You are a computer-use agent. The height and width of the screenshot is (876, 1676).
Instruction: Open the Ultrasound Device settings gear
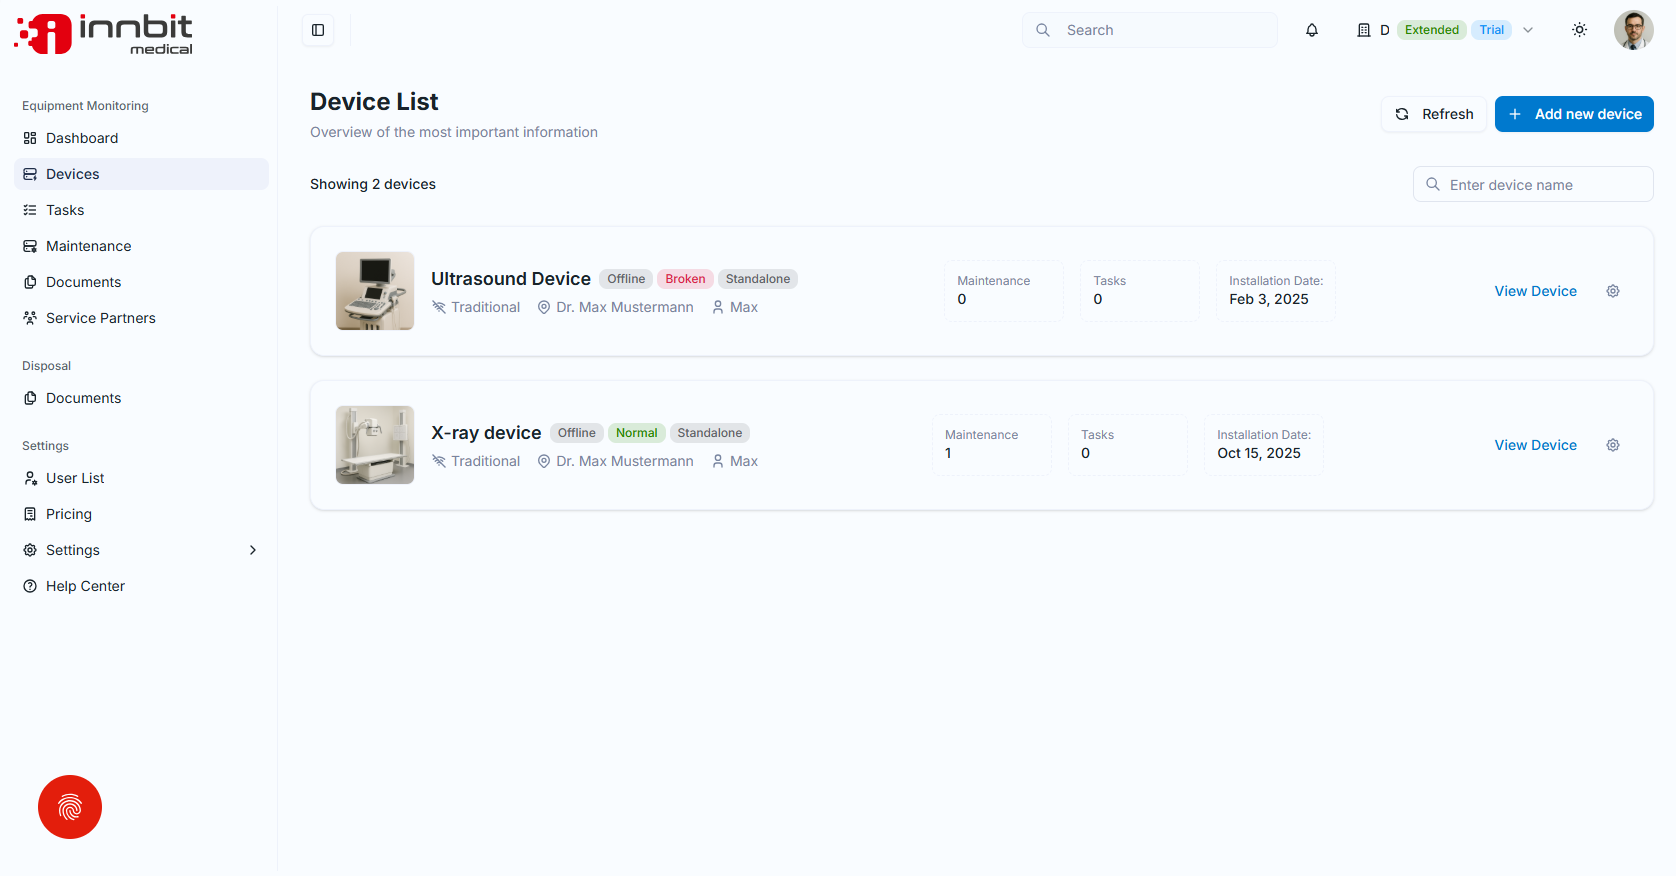click(x=1613, y=291)
